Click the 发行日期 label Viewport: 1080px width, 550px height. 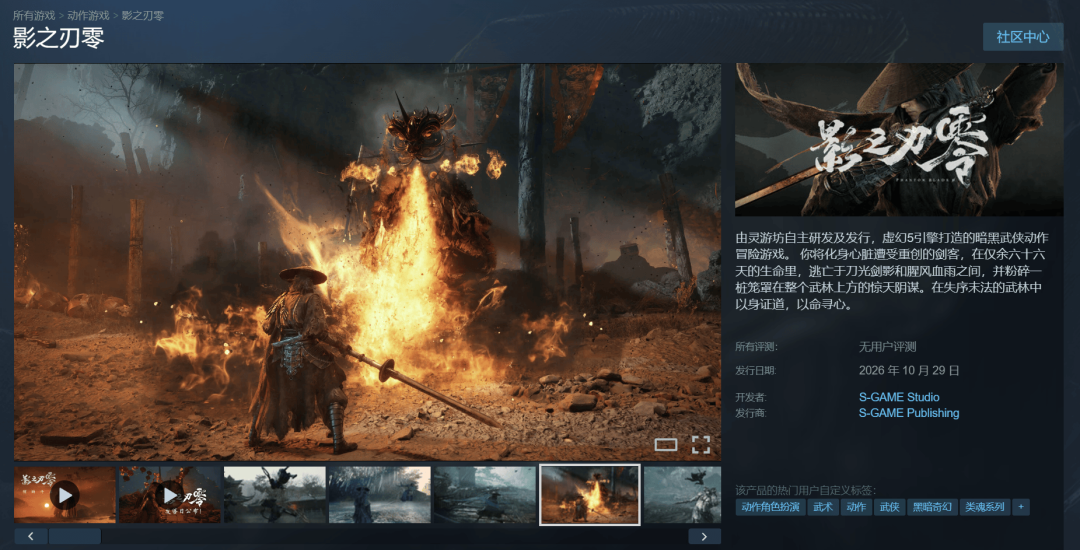point(756,370)
